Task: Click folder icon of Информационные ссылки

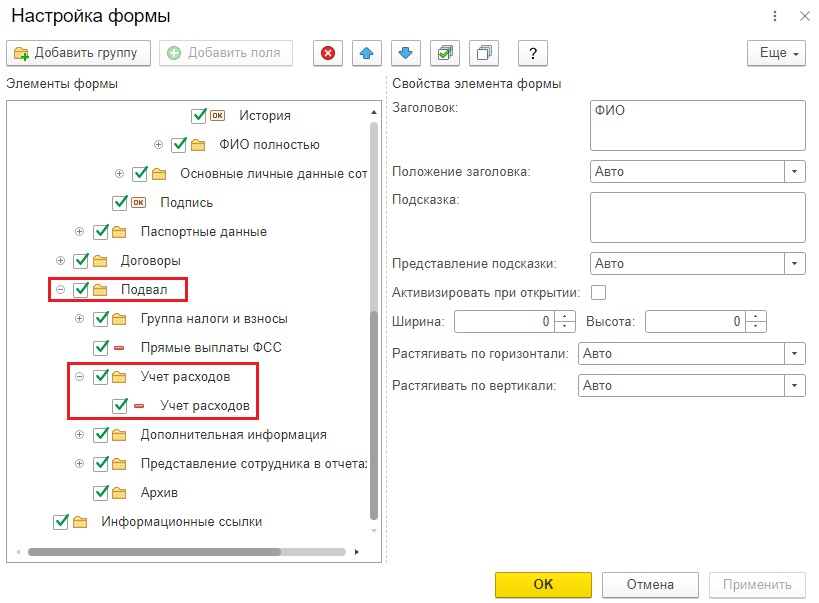Action: (x=80, y=521)
